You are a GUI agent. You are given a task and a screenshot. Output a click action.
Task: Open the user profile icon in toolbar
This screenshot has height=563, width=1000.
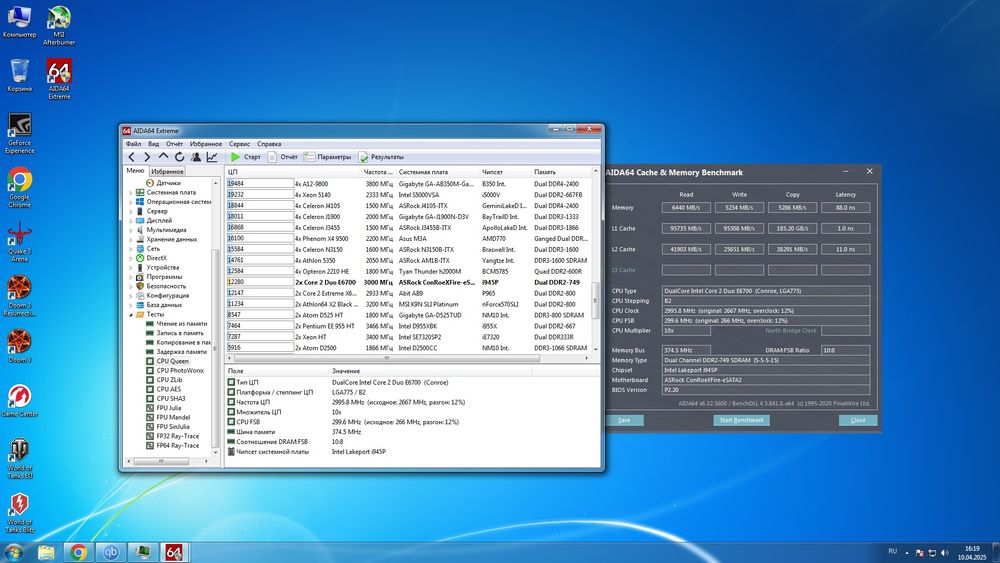point(196,157)
